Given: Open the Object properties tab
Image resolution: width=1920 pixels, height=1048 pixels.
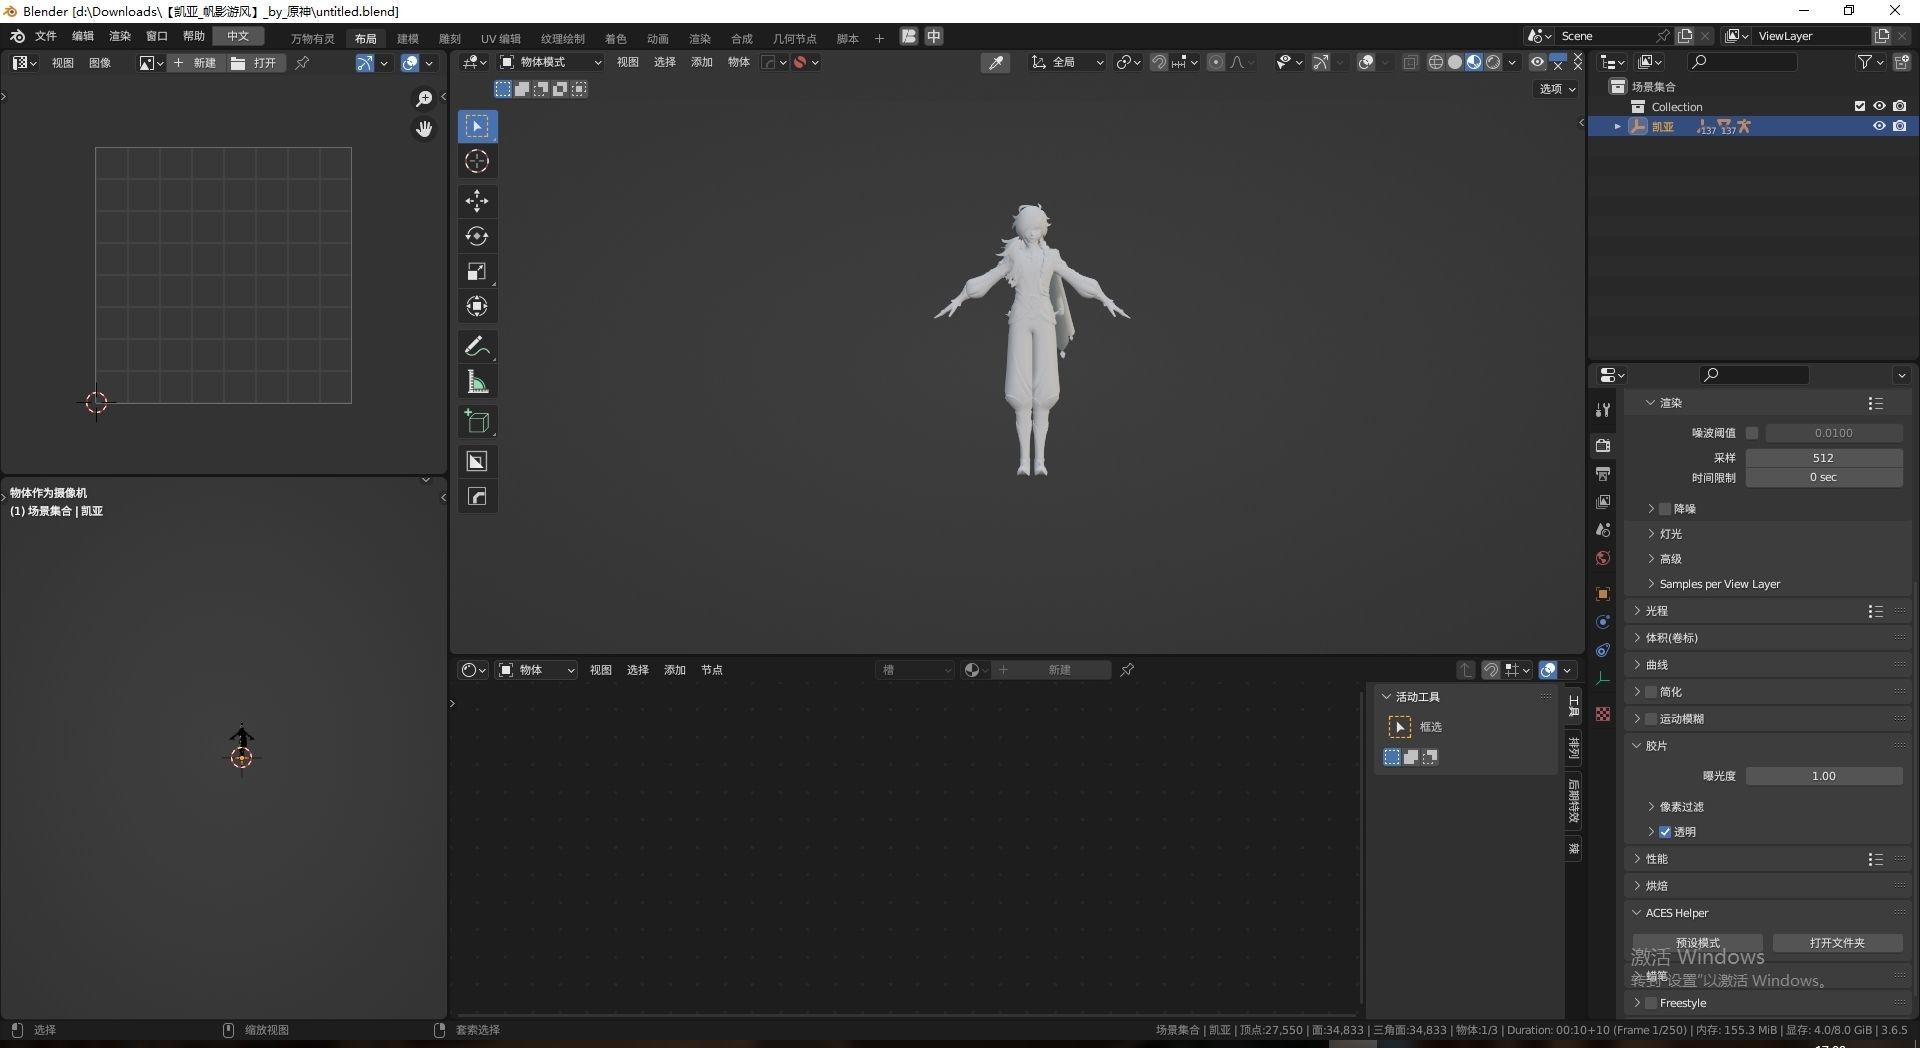Looking at the screenshot, I should click(x=1603, y=593).
